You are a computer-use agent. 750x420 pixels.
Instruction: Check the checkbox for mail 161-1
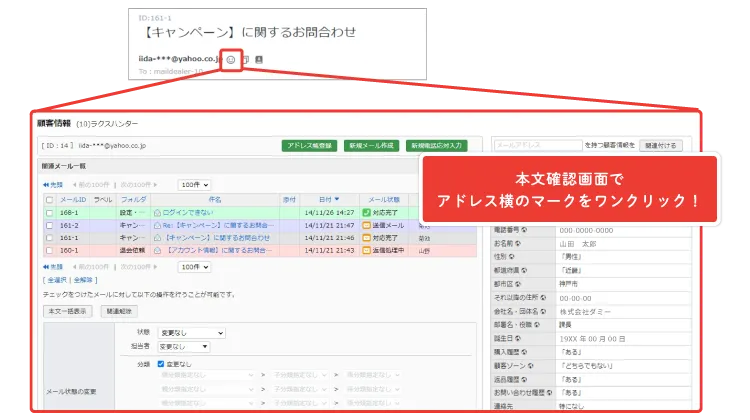point(49,238)
